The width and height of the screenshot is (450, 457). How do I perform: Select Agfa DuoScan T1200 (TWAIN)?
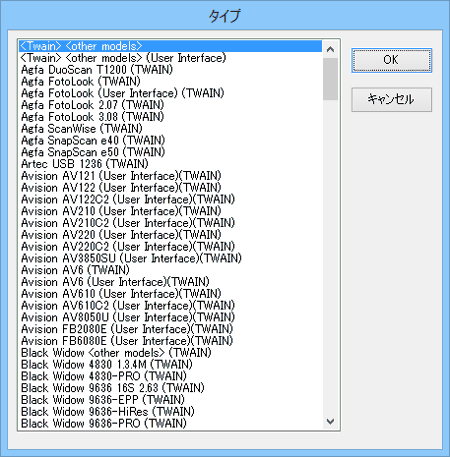click(170, 70)
